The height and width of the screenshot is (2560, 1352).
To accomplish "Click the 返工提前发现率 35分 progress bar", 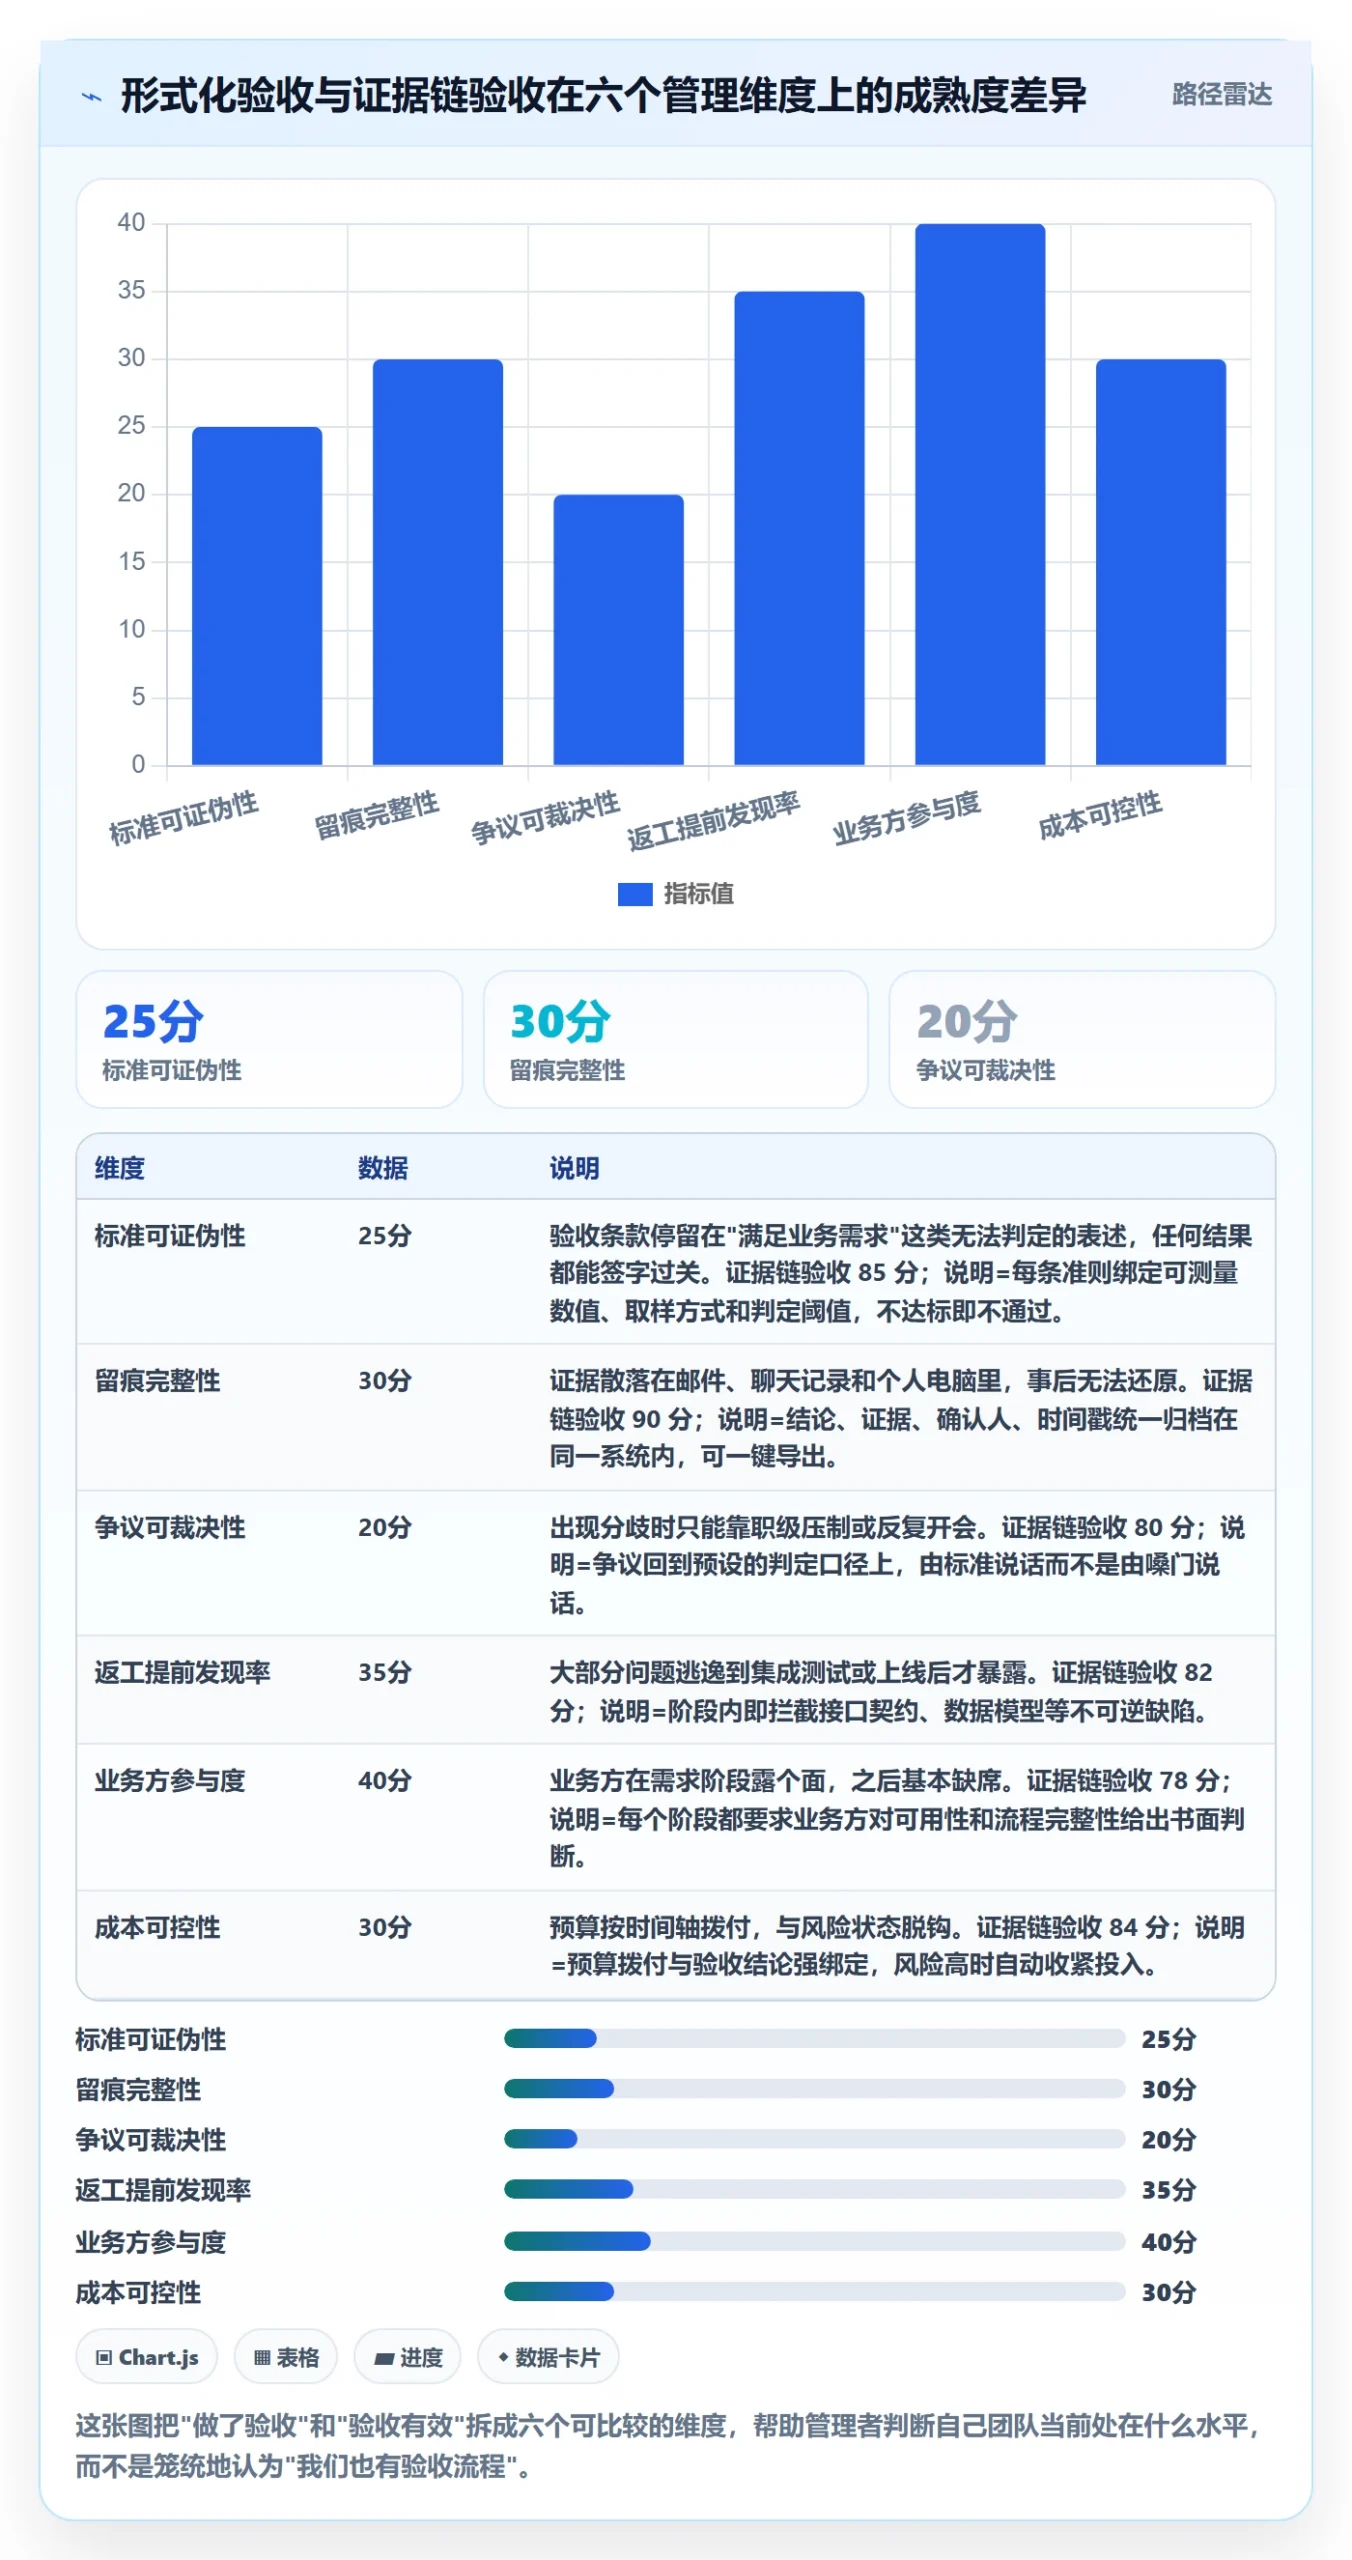I will click(x=814, y=2190).
